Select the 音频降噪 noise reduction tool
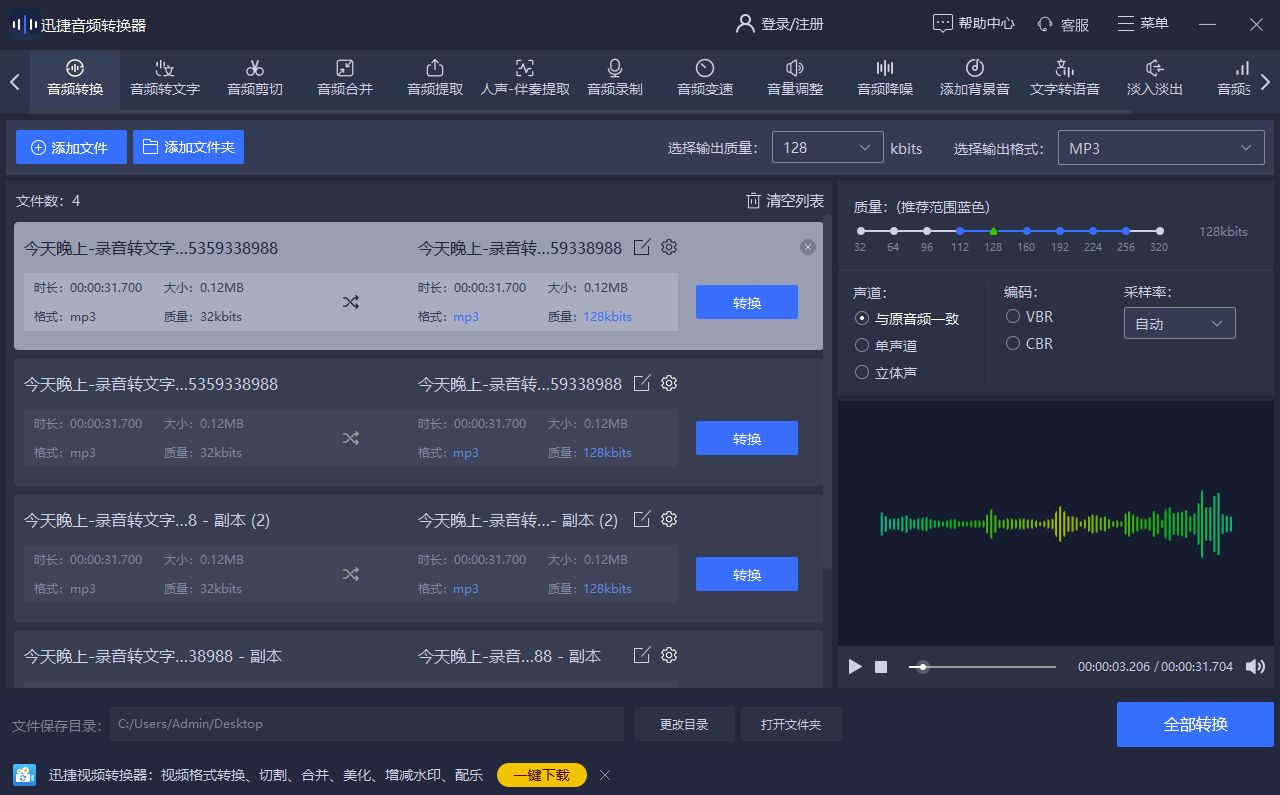 [x=884, y=80]
